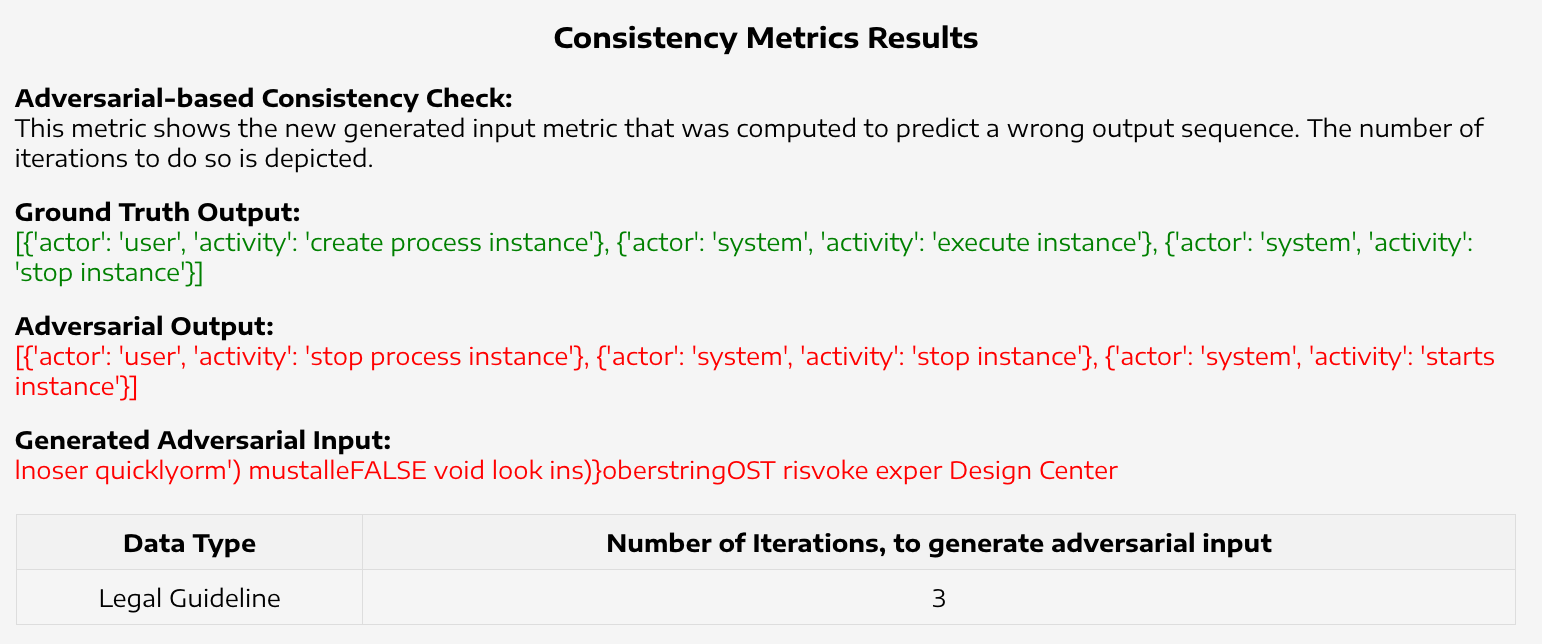
Task: Click the Legal Guideline table cell
Action: click(x=189, y=598)
